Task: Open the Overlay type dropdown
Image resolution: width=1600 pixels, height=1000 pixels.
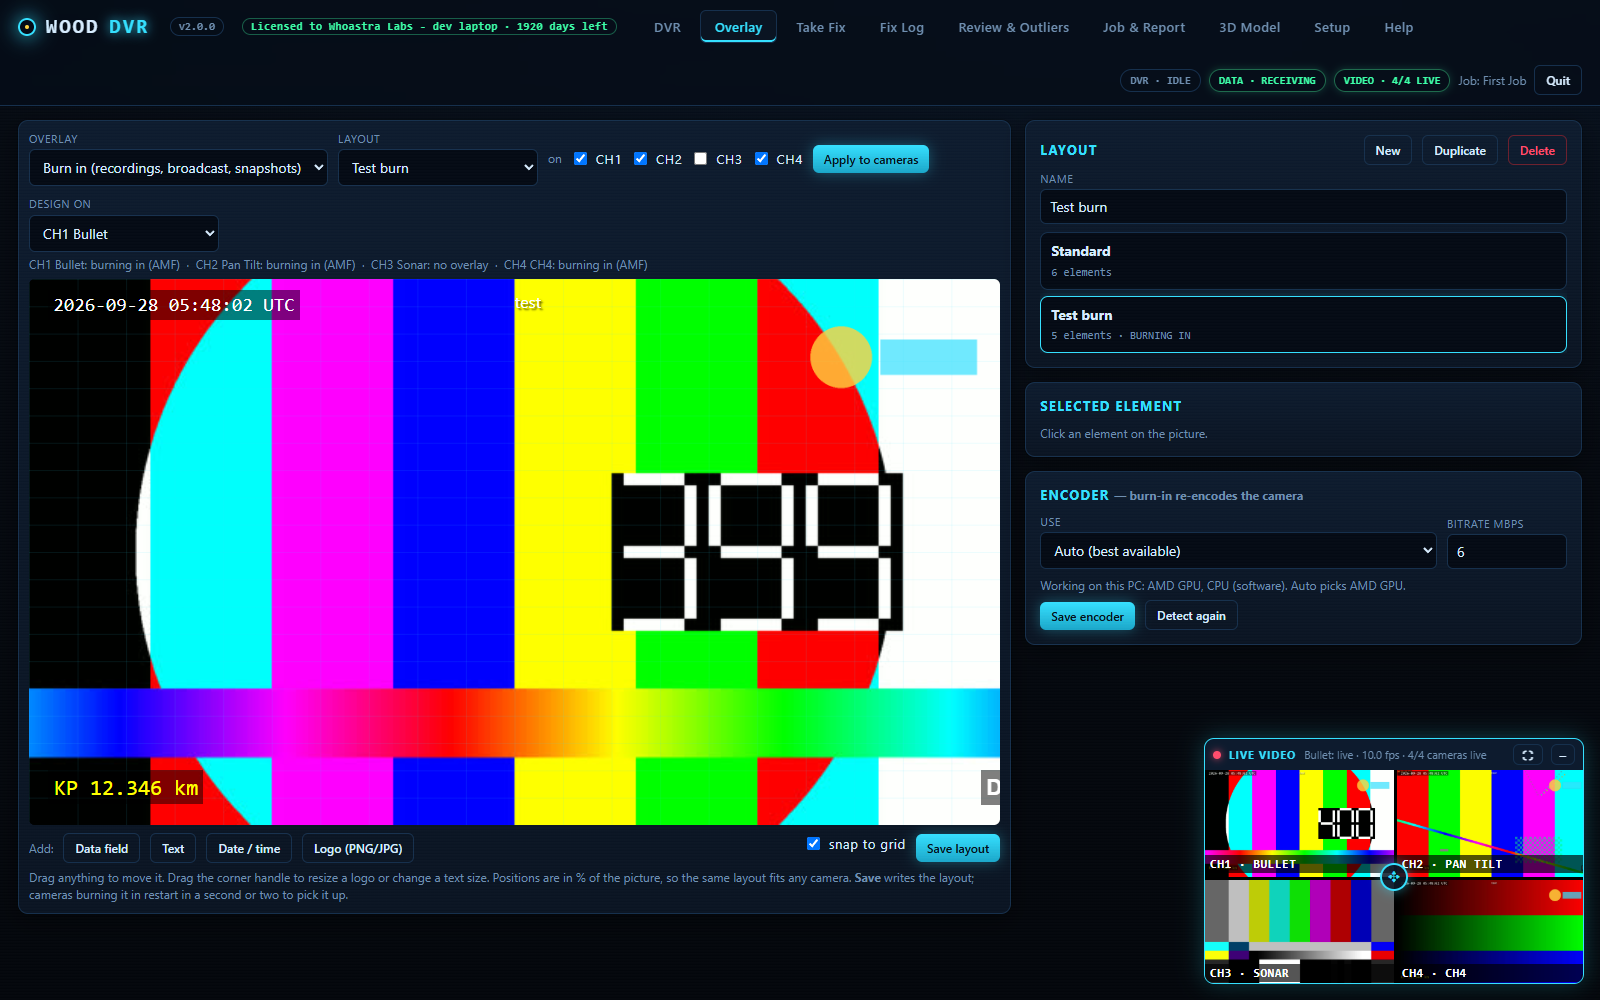Action: (x=178, y=168)
